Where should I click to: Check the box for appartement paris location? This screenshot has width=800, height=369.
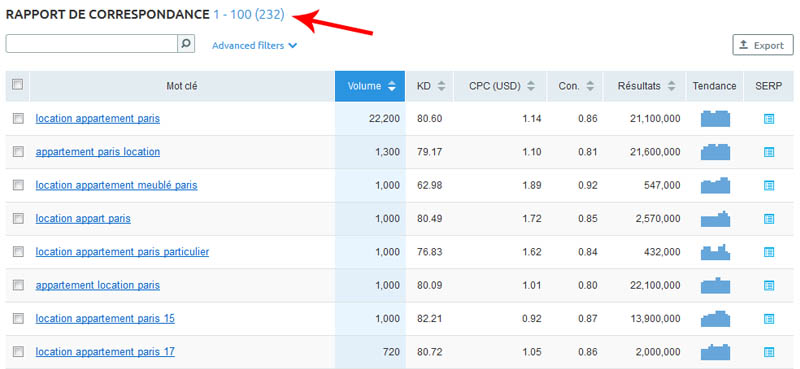18,152
